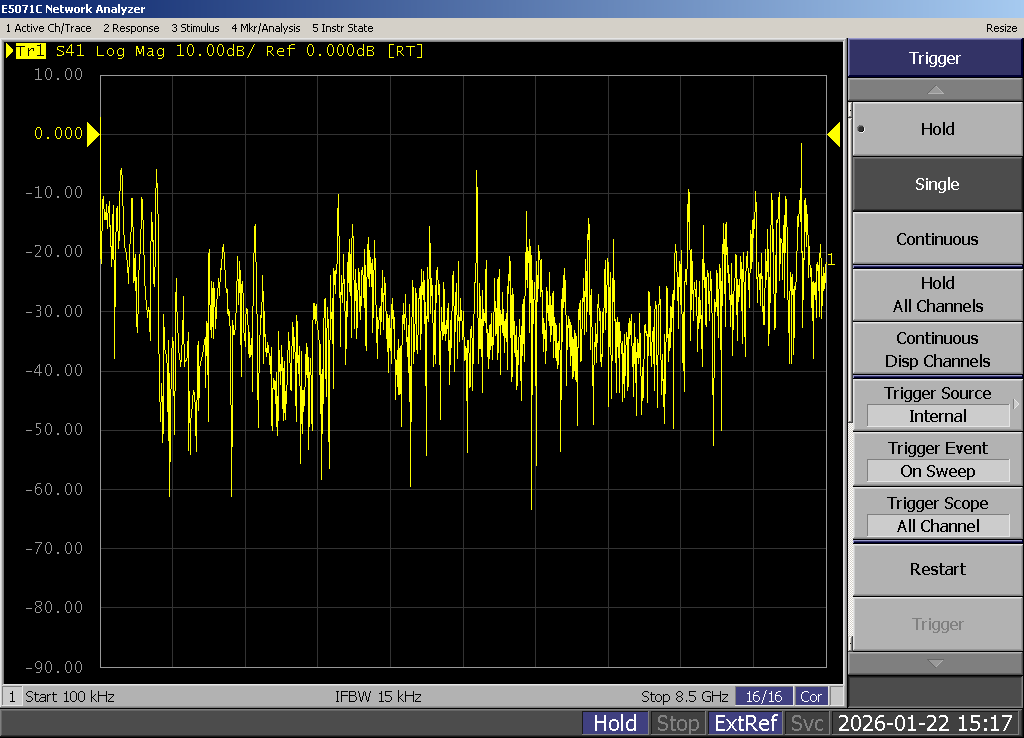Open the Stimulus menu
1024x738 pixels.
pos(195,28)
